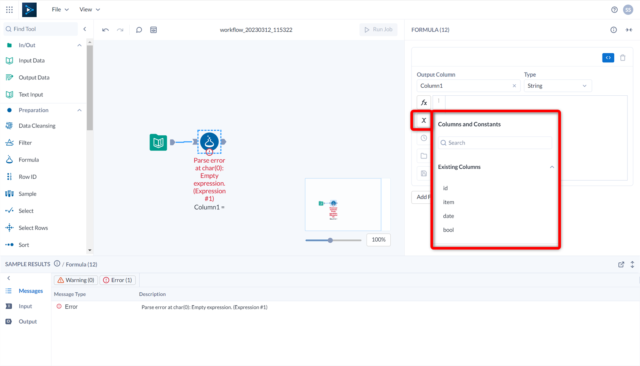This screenshot has width=640, height=366.
Task: Toggle the blue expression code view button
Action: pyautogui.click(x=608, y=58)
